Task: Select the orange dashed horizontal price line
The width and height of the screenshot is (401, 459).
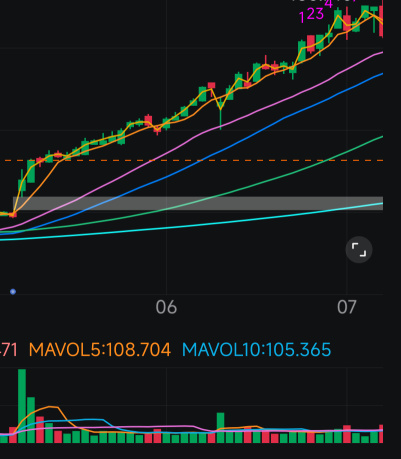Action: (x=193, y=160)
